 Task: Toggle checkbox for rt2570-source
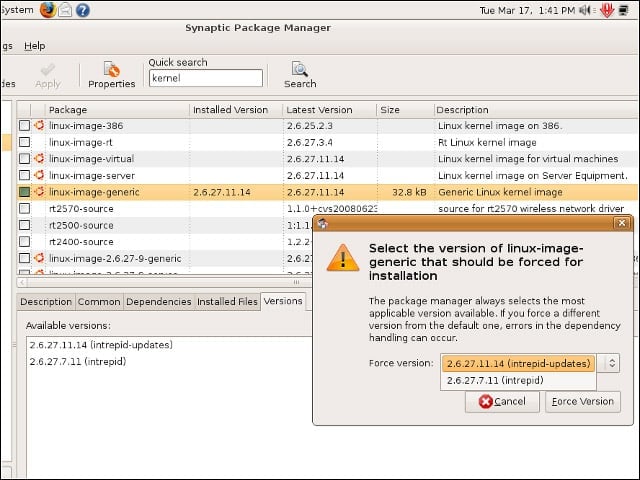coord(24,208)
